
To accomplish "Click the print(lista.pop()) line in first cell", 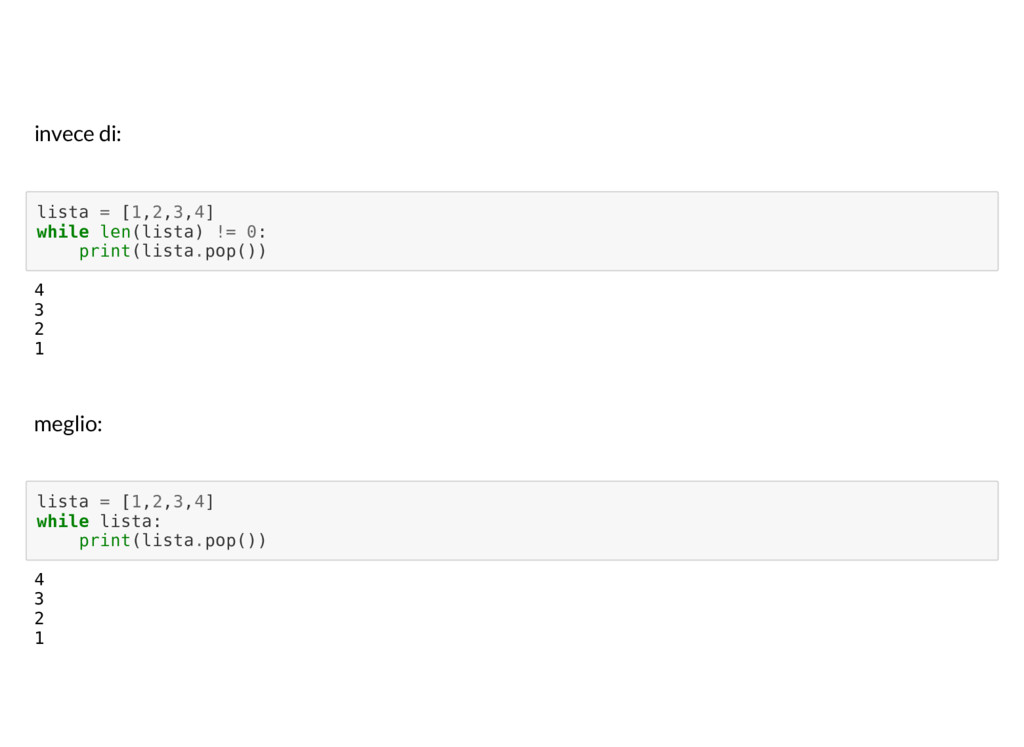I will [172, 251].
